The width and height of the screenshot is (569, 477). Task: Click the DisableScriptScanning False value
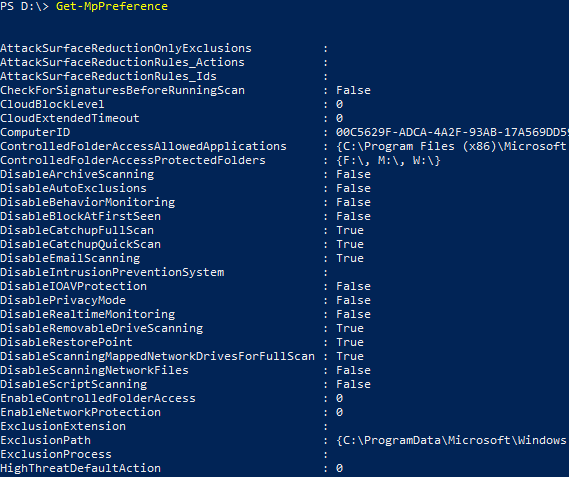(353, 384)
